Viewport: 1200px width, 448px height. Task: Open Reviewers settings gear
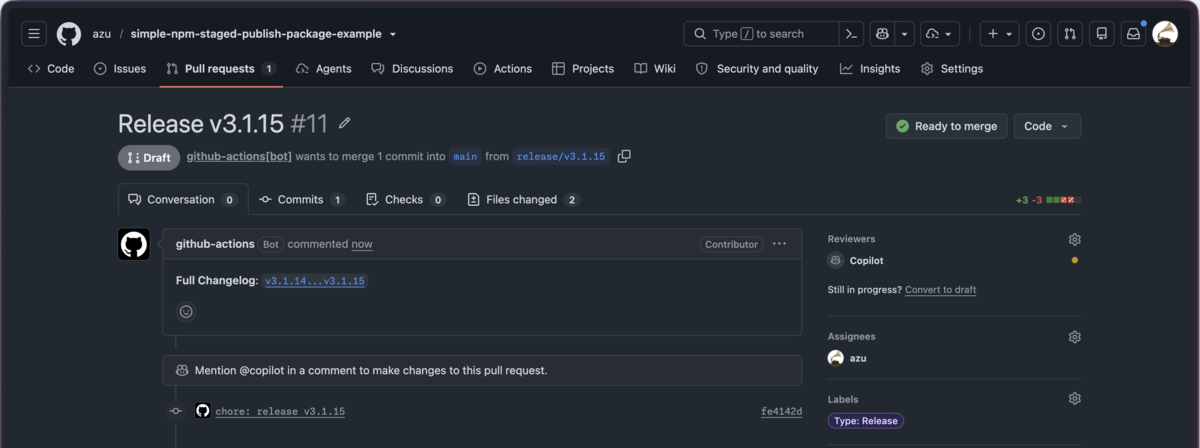pos(1074,240)
